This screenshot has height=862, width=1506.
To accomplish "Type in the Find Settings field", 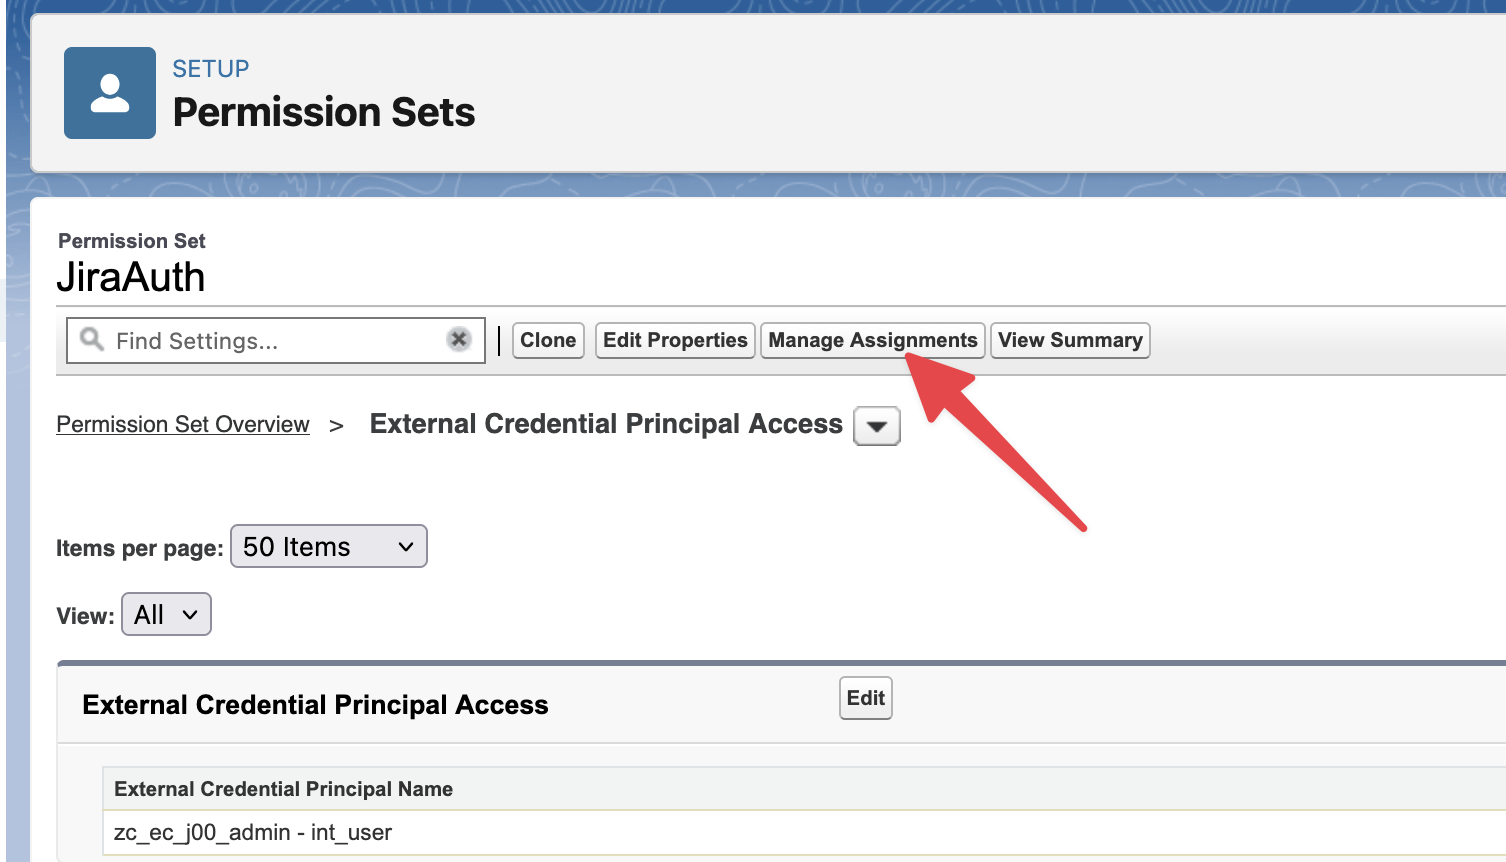I will [x=270, y=341].
